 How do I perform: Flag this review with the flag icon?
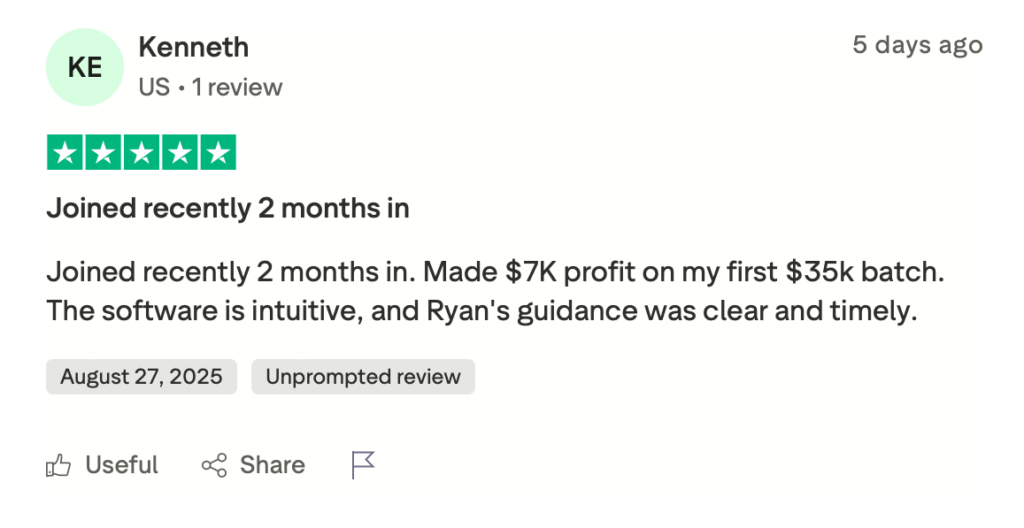click(x=363, y=465)
